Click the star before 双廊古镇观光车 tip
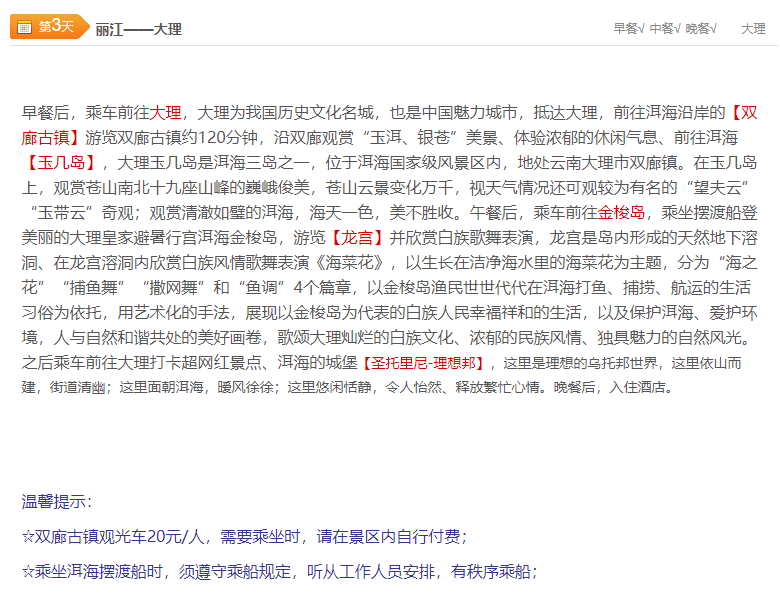The width and height of the screenshot is (780, 600). tap(28, 537)
